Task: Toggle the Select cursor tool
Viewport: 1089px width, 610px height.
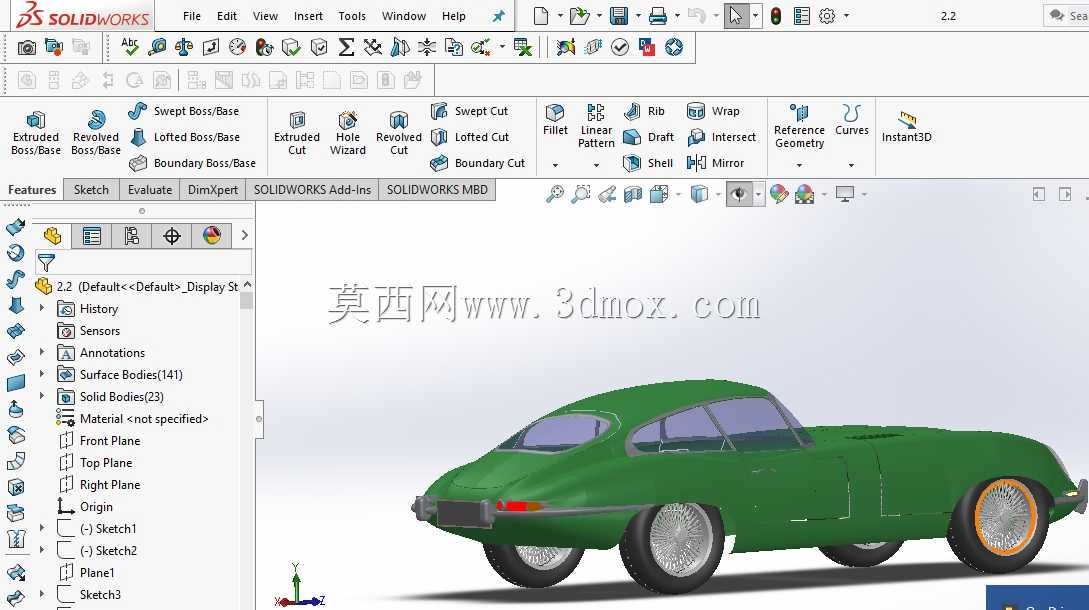Action: coord(735,15)
